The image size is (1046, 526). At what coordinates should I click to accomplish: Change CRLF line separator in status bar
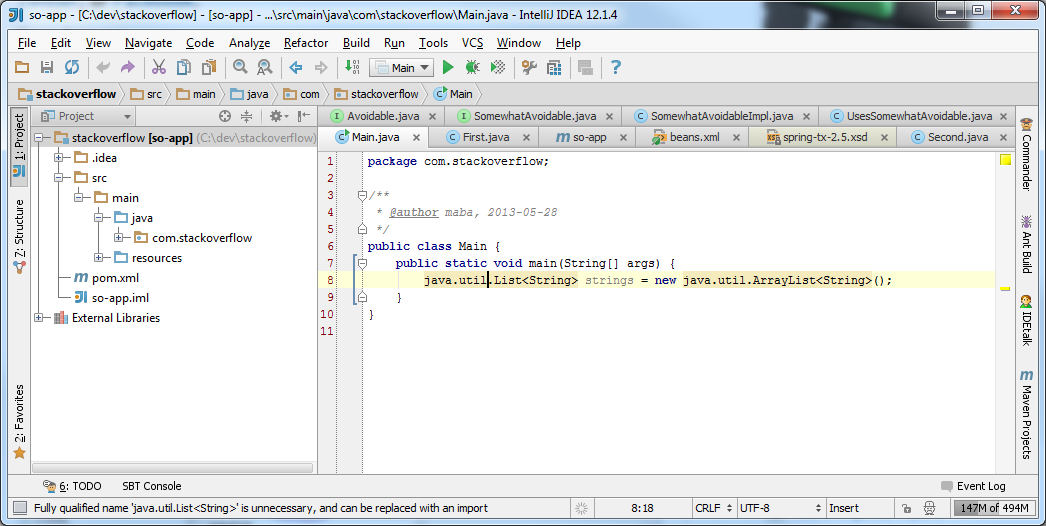[x=714, y=508]
